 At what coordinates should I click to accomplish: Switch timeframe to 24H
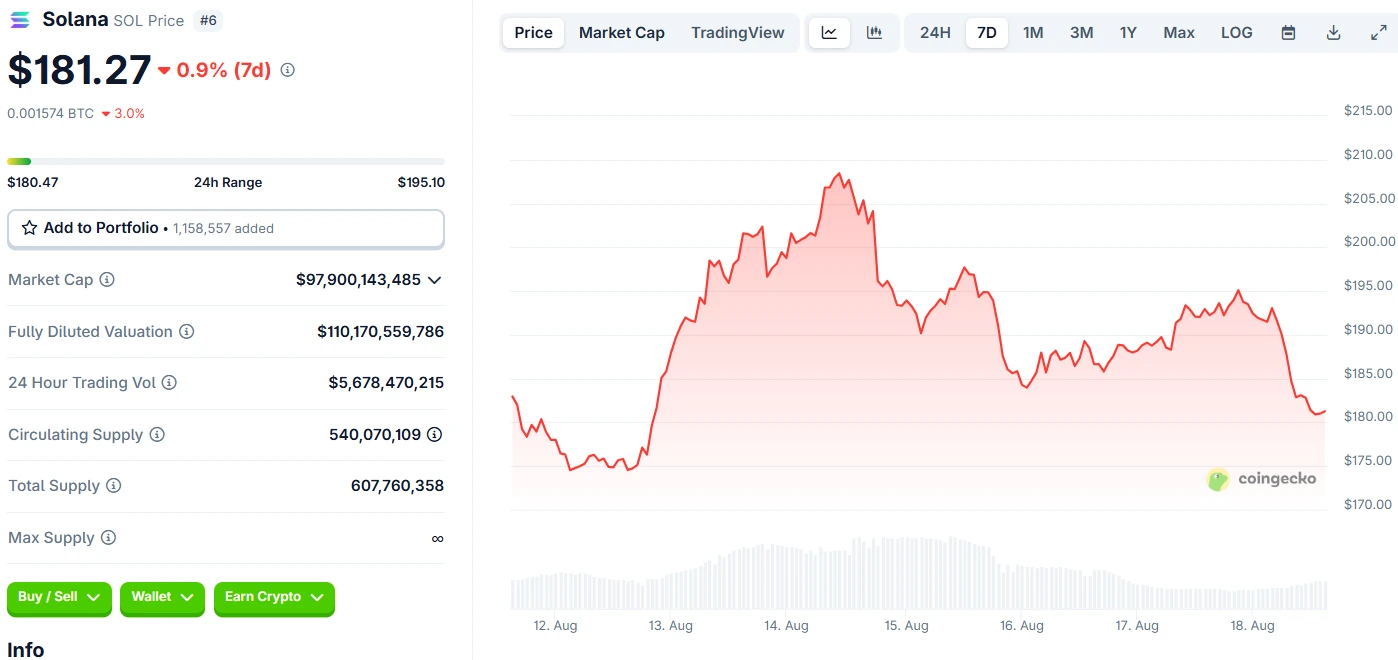(x=934, y=32)
